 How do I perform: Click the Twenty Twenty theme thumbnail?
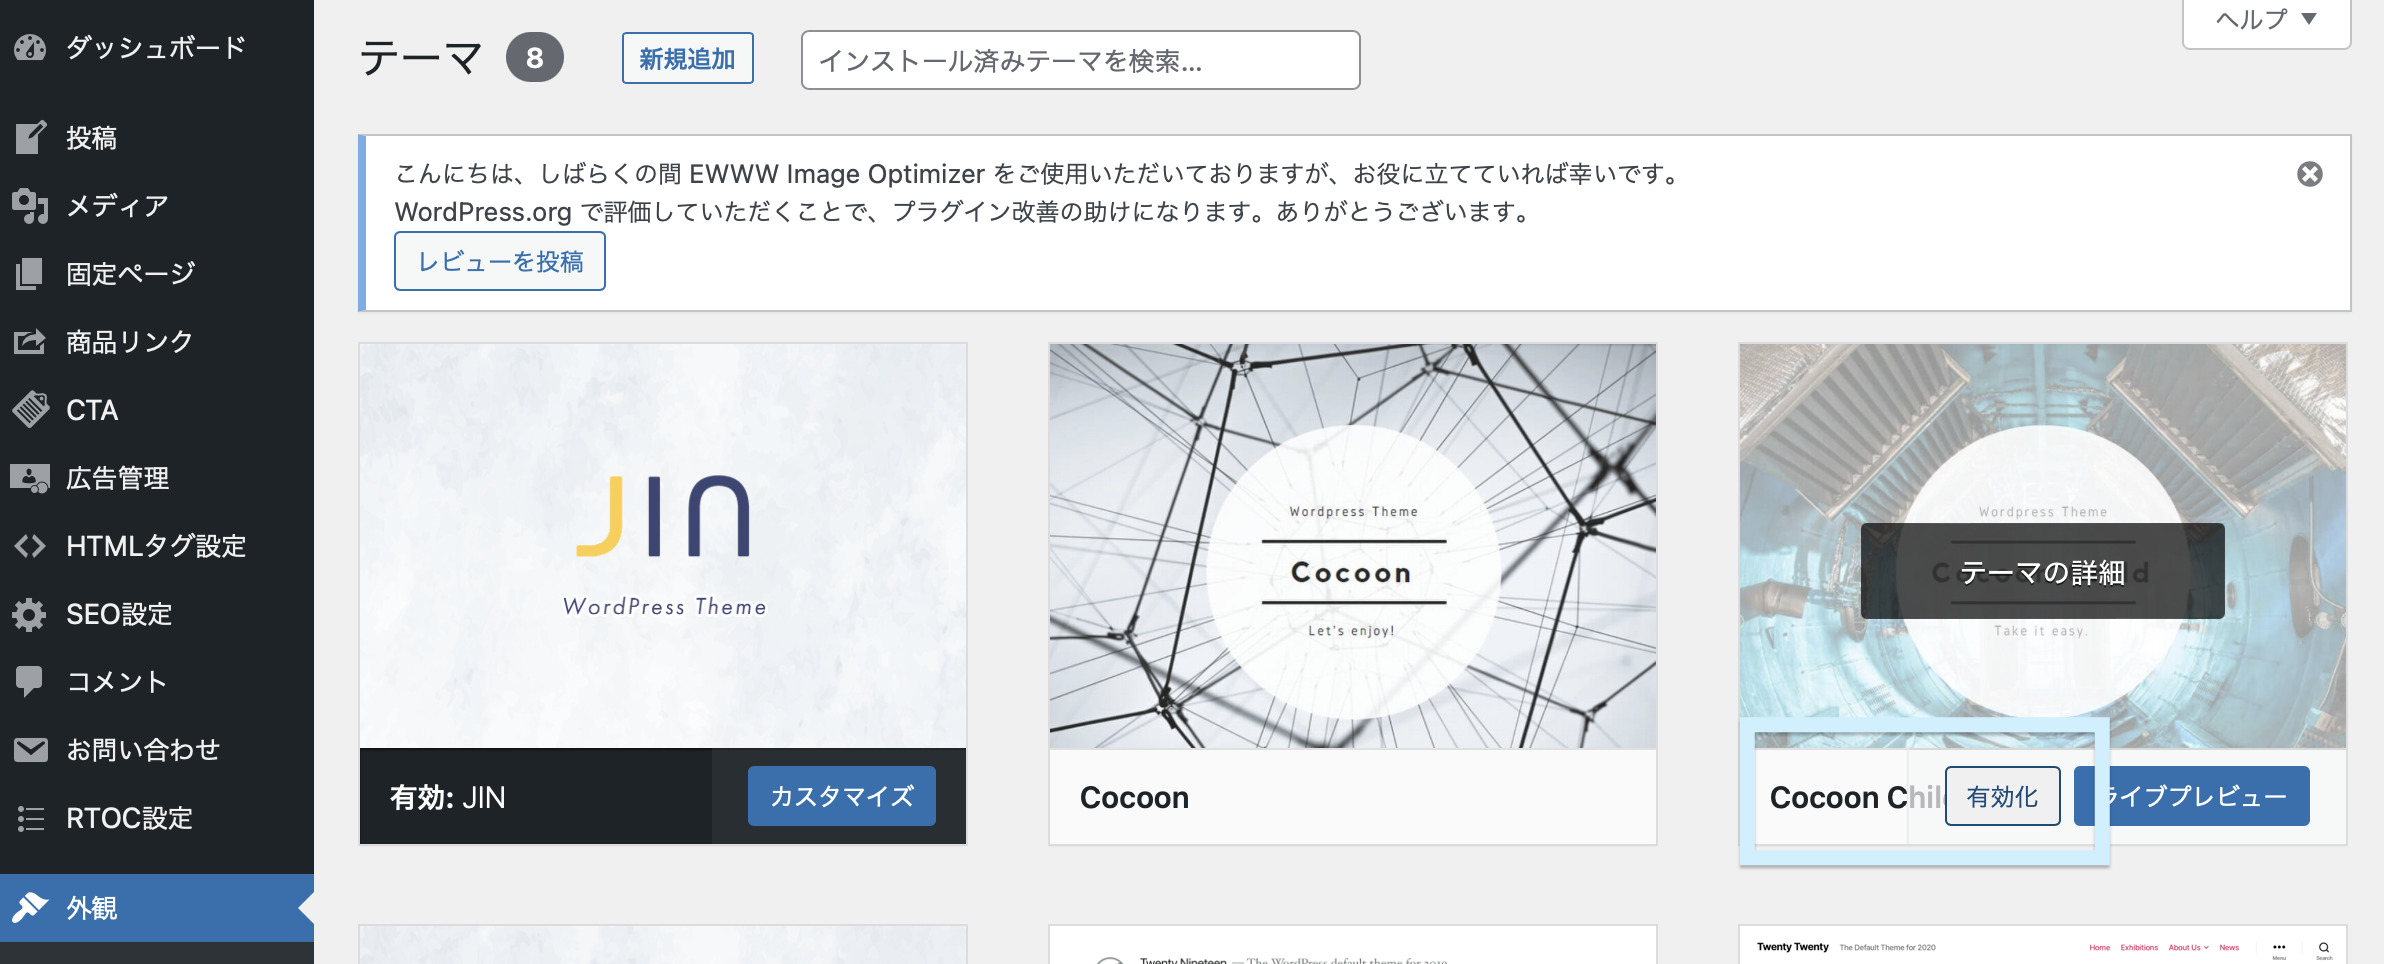(2043, 946)
